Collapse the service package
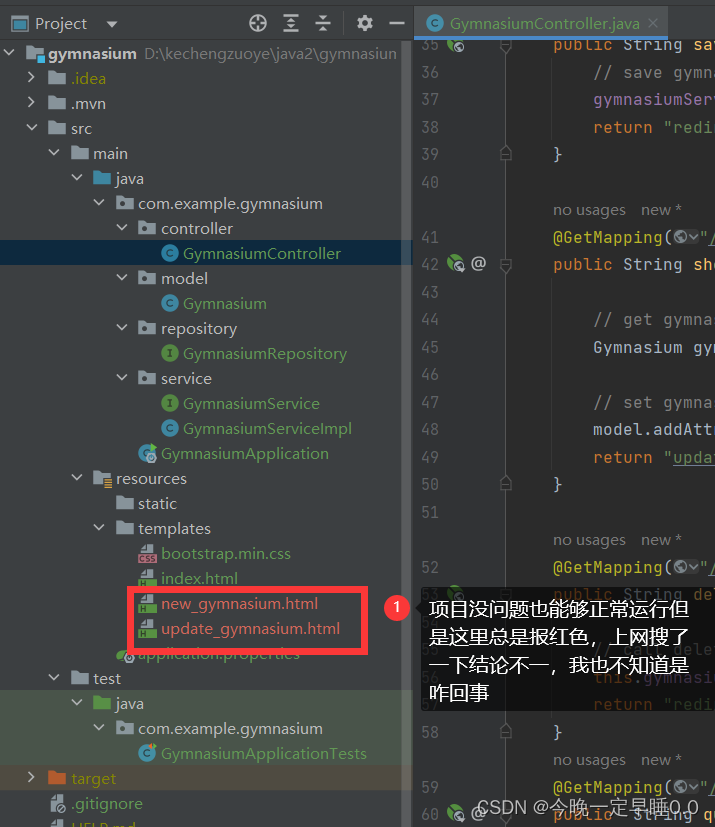 tap(122, 378)
